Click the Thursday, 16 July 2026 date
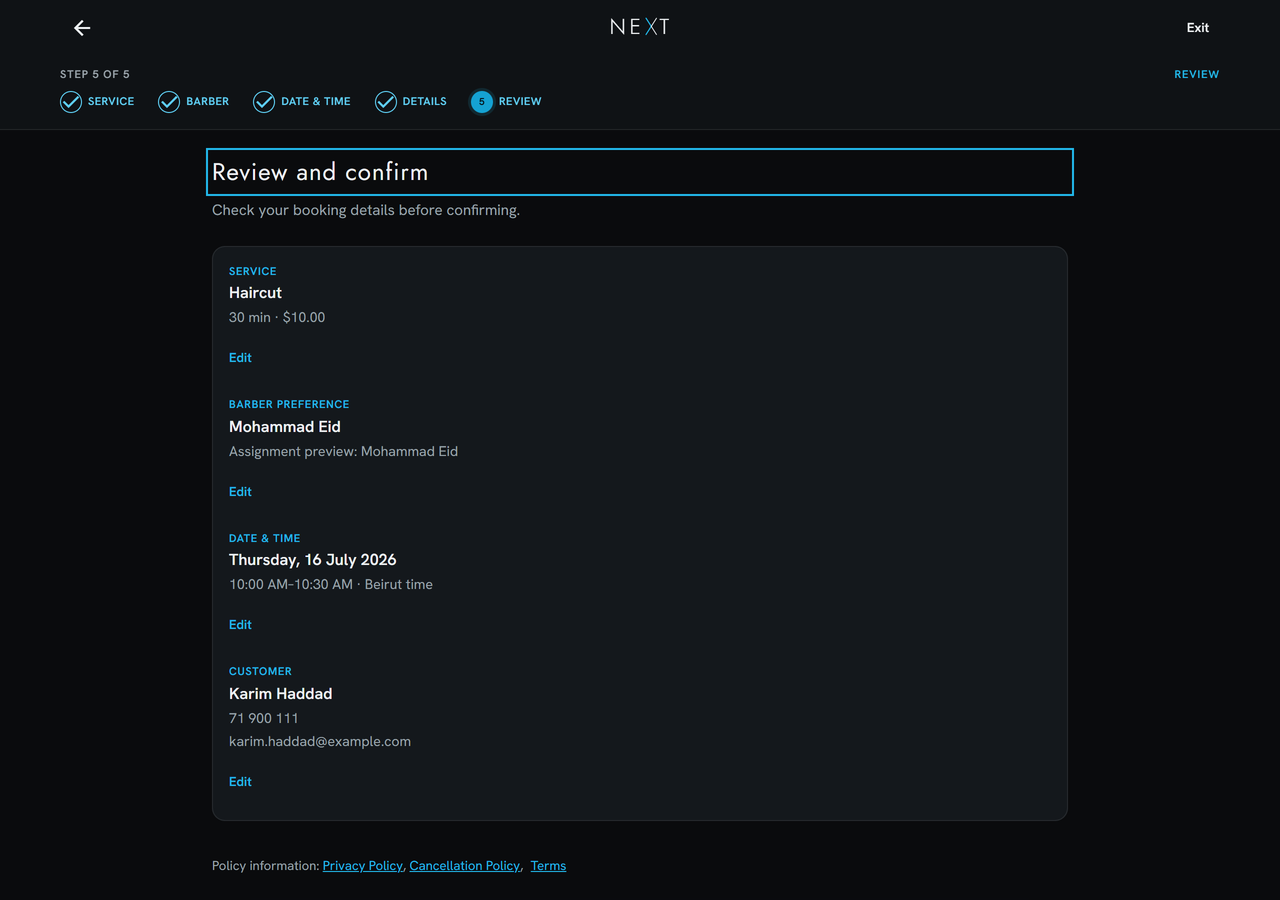Image resolution: width=1280 pixels, height=900 pixels. tap(313, 560)
